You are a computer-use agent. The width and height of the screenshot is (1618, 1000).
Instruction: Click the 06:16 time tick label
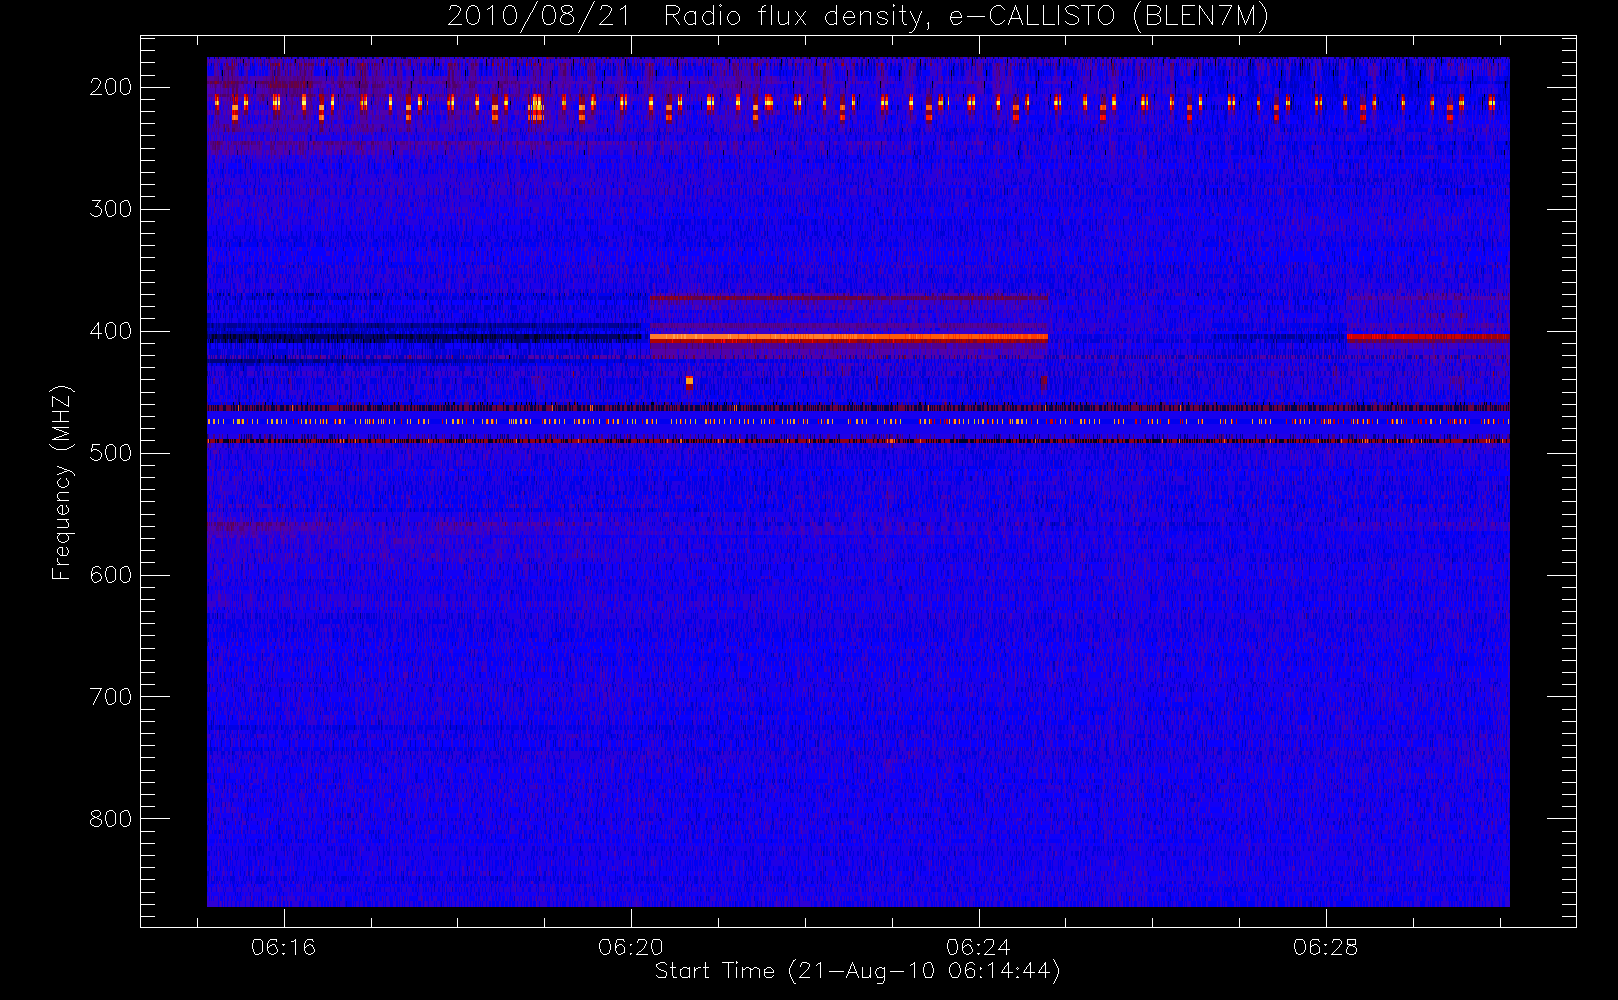[x=284, y=947]
